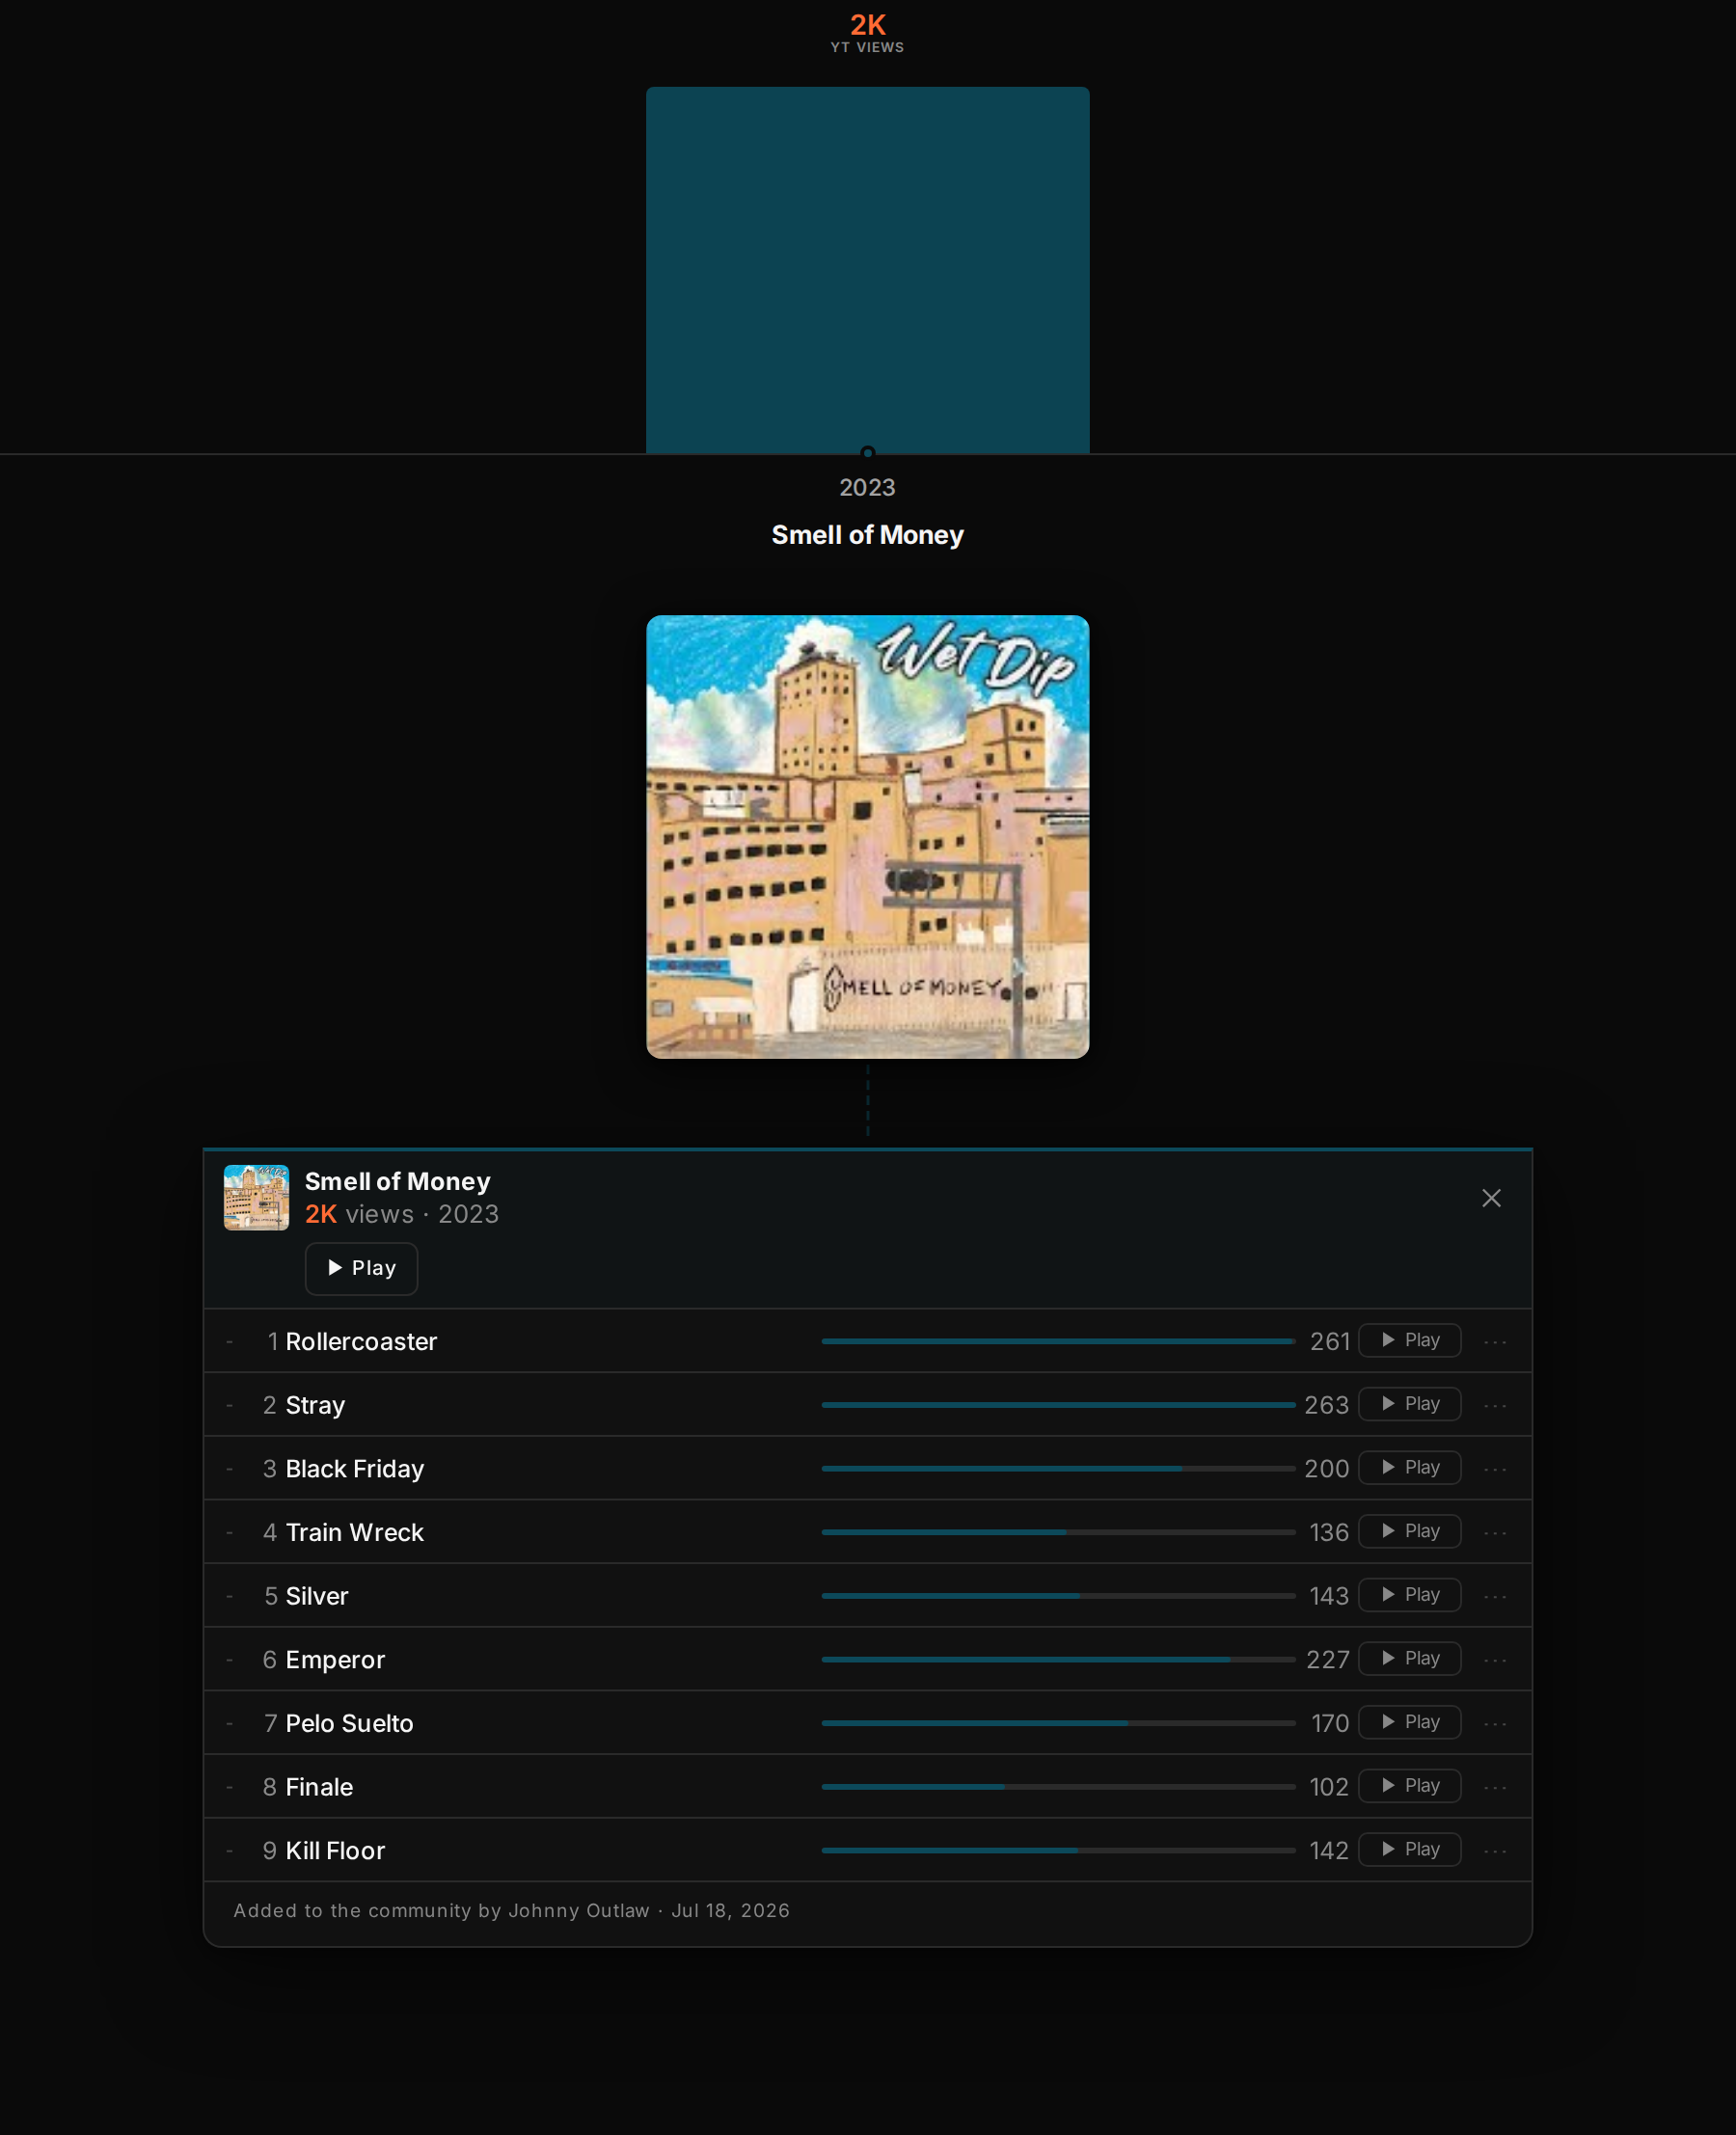Screen dimensions: 1736x2135
Task: Open more options for Silver
Action: tap(1495, 1596)
